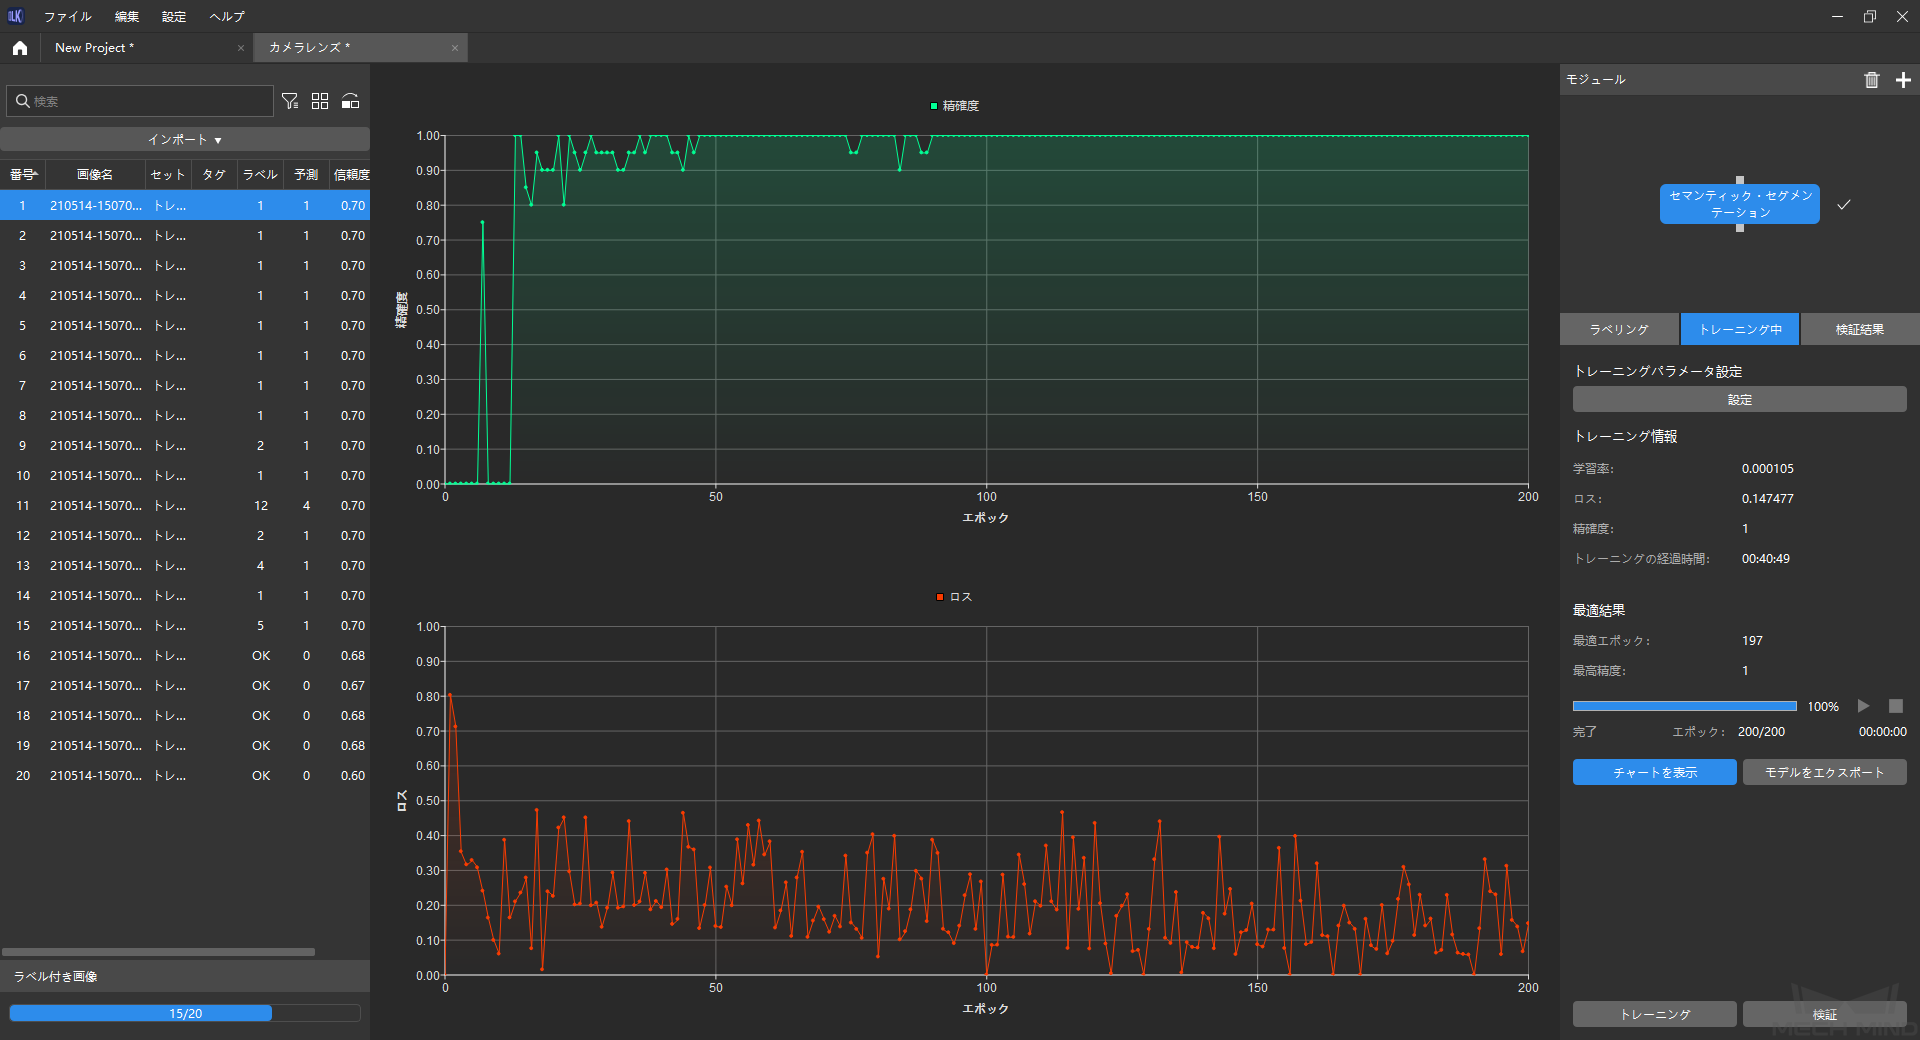
Task: Select image row number 20
Action: [185, 775]
